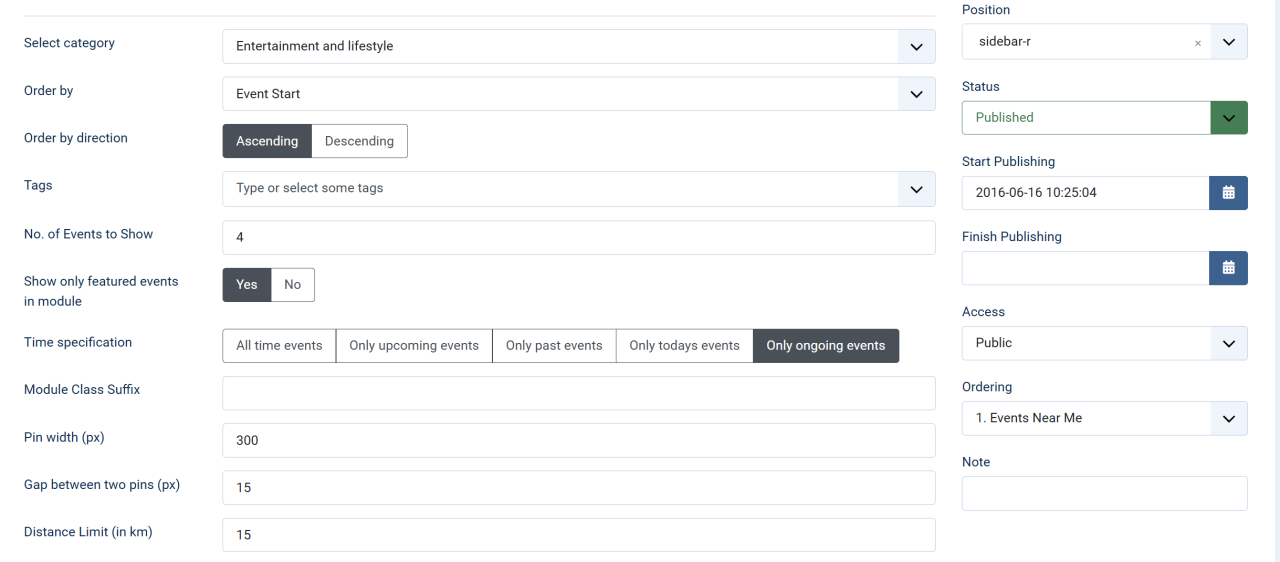Select All time events option
The width and height of the screenshot is (1280, 562).
pyautogui.click(x=279, y=346)
